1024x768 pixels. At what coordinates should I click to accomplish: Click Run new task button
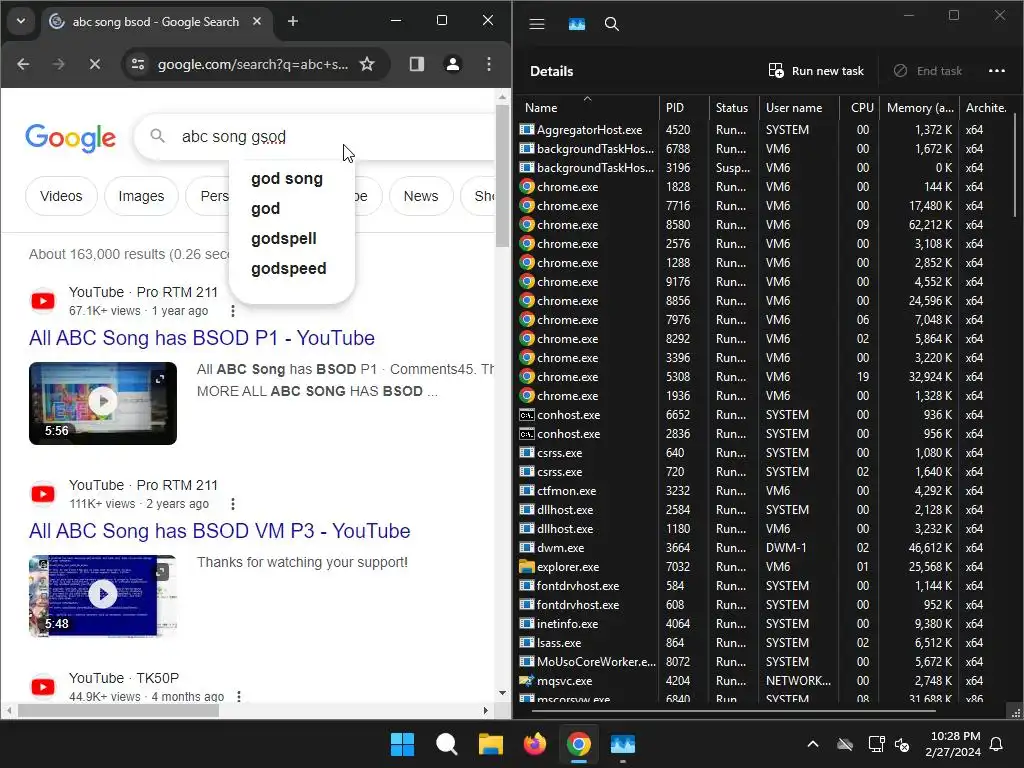[816, 71]
